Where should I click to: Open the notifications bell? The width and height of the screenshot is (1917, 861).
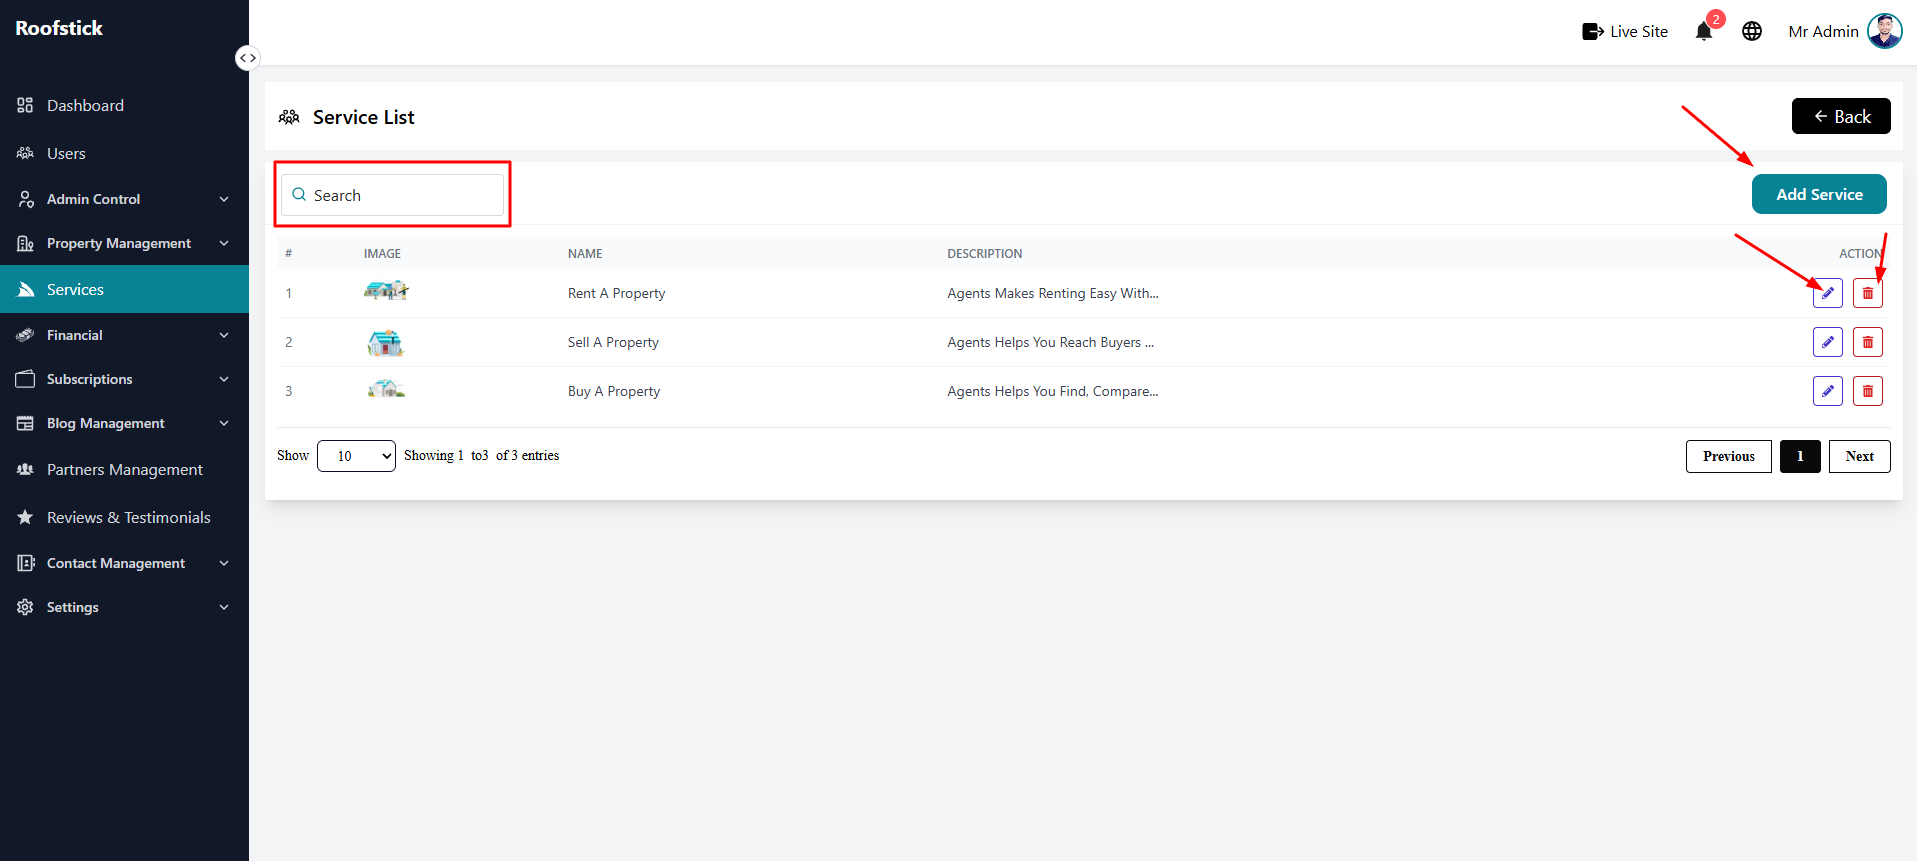point(1704,32)
